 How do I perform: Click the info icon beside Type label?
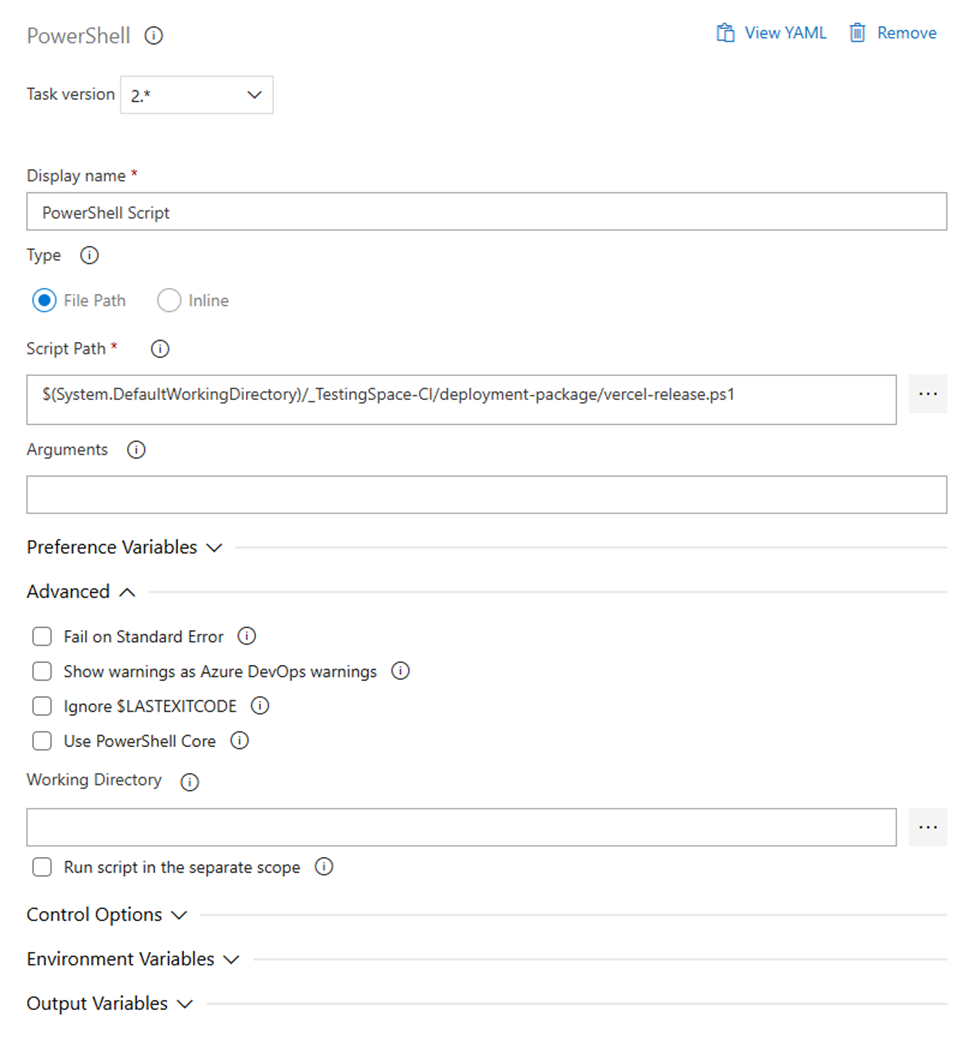tap(89, 256)
